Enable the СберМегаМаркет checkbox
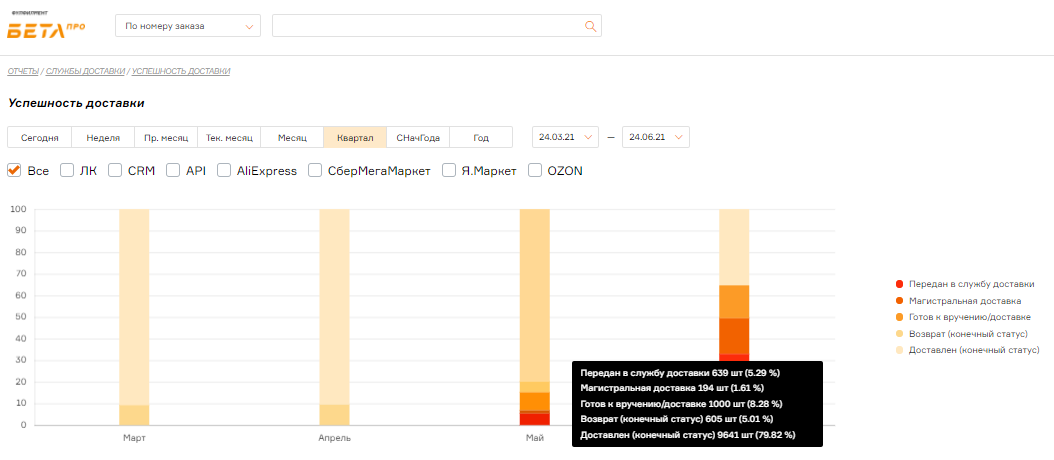The width and height of the screenshot is (1054, 460). (x=315, y=171)
